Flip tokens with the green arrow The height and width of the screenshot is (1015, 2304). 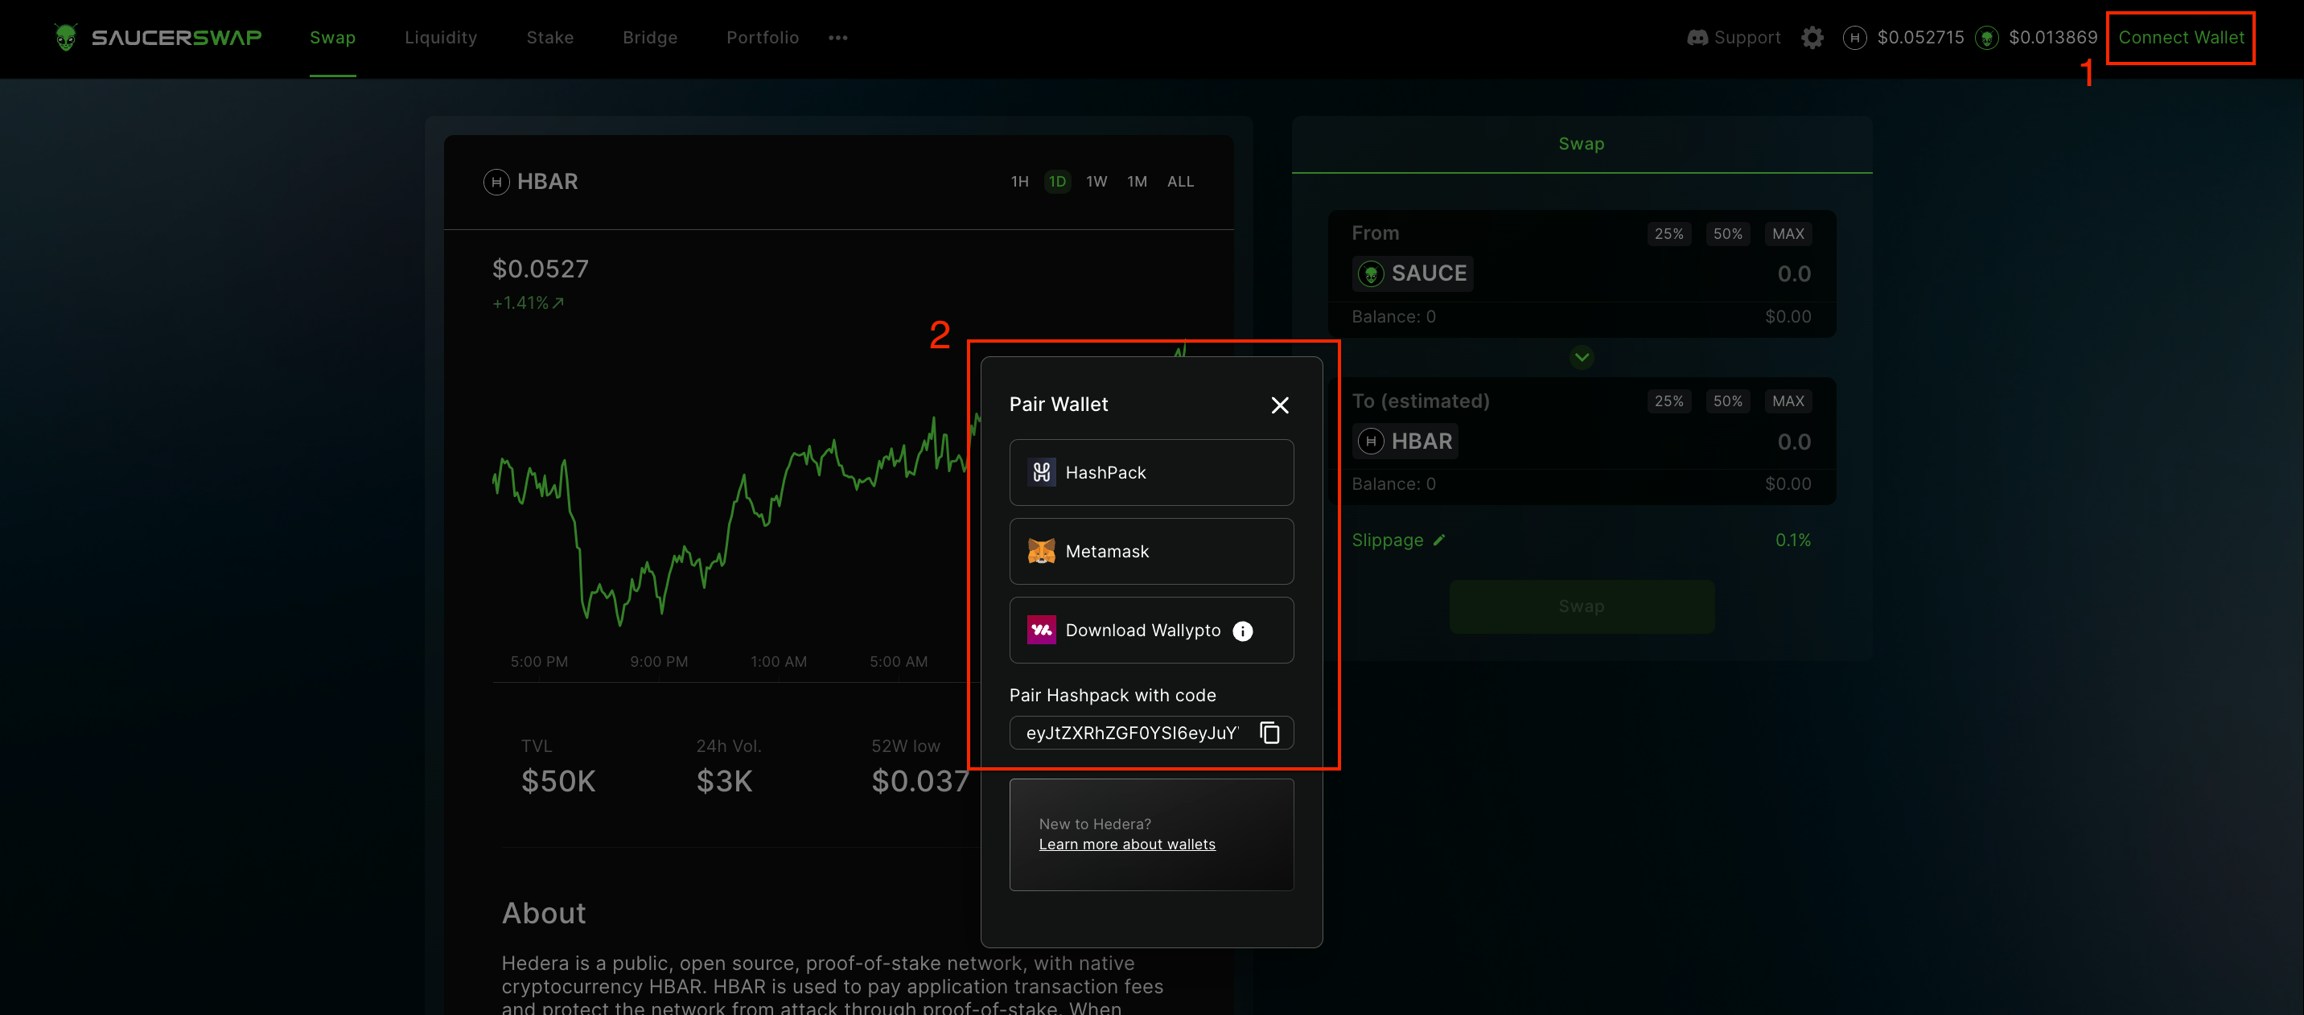(x=1581, y=357)
